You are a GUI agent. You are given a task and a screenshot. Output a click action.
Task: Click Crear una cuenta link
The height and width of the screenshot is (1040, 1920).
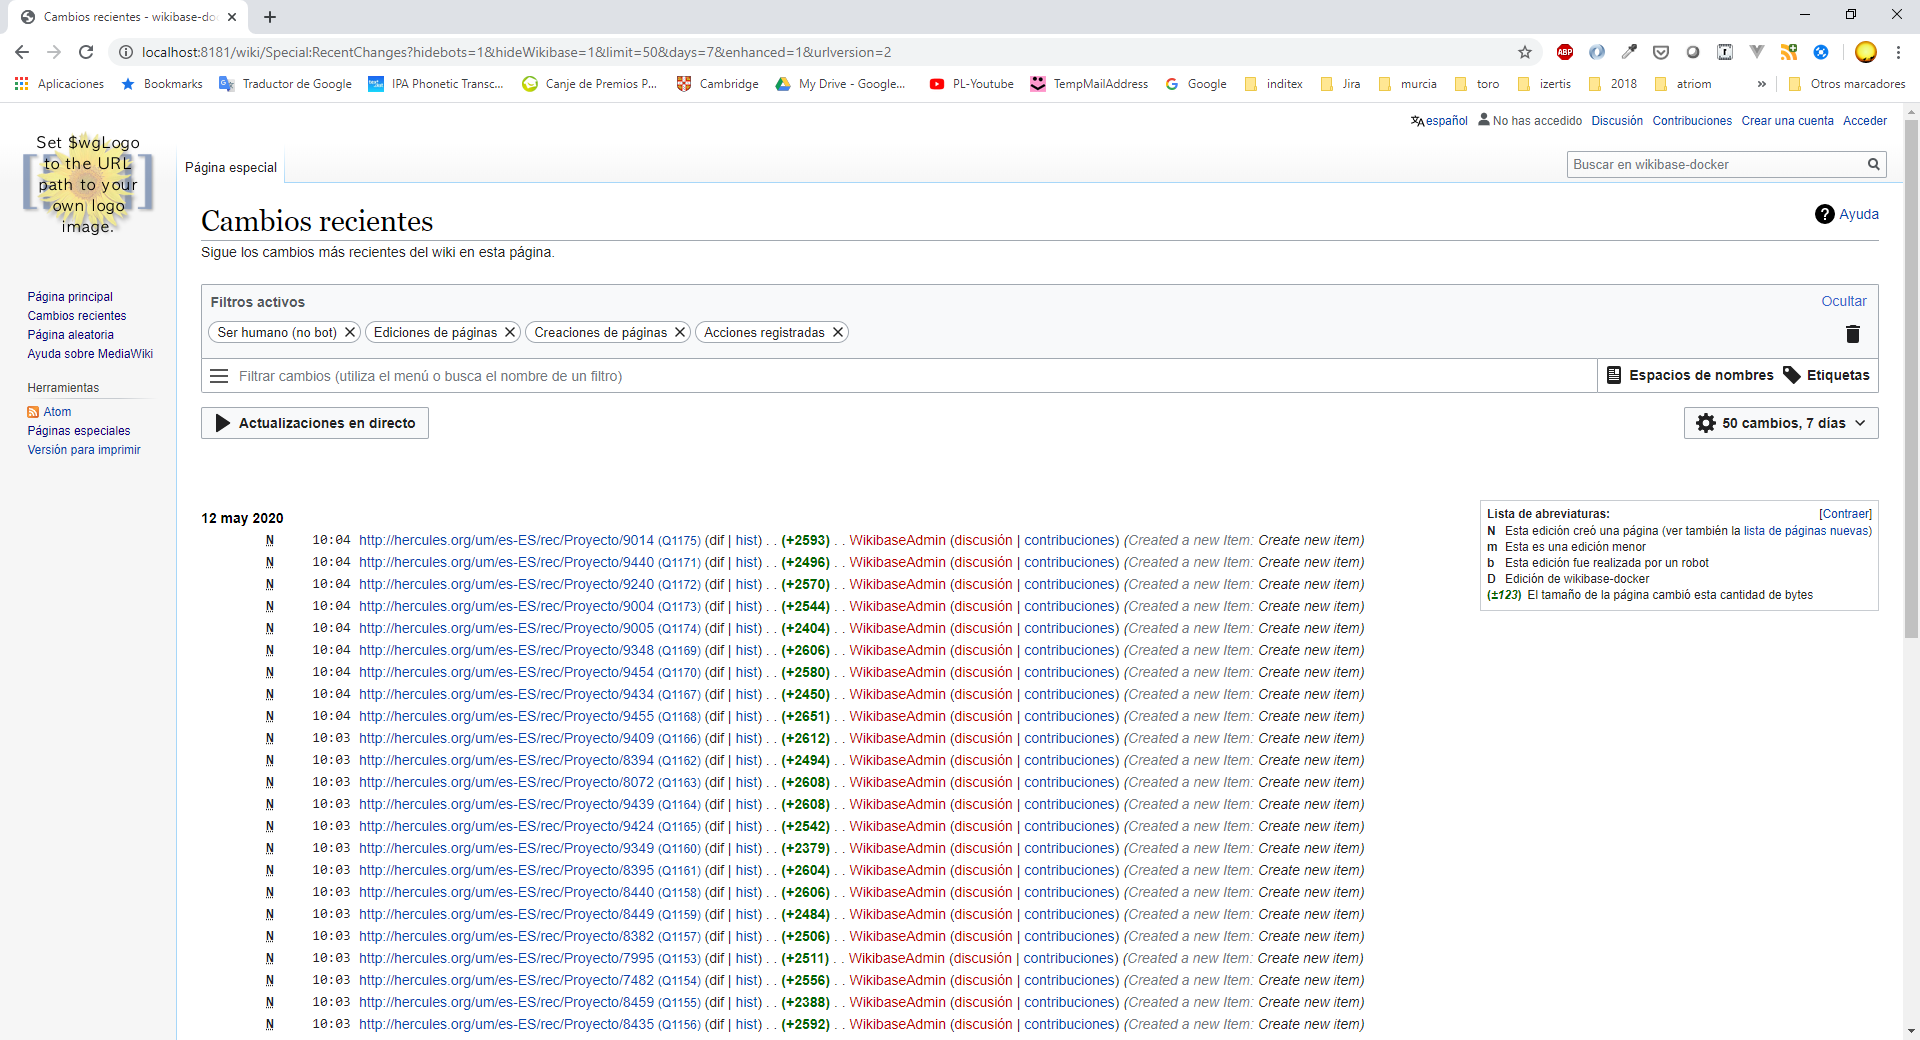tap(1787, 121)
